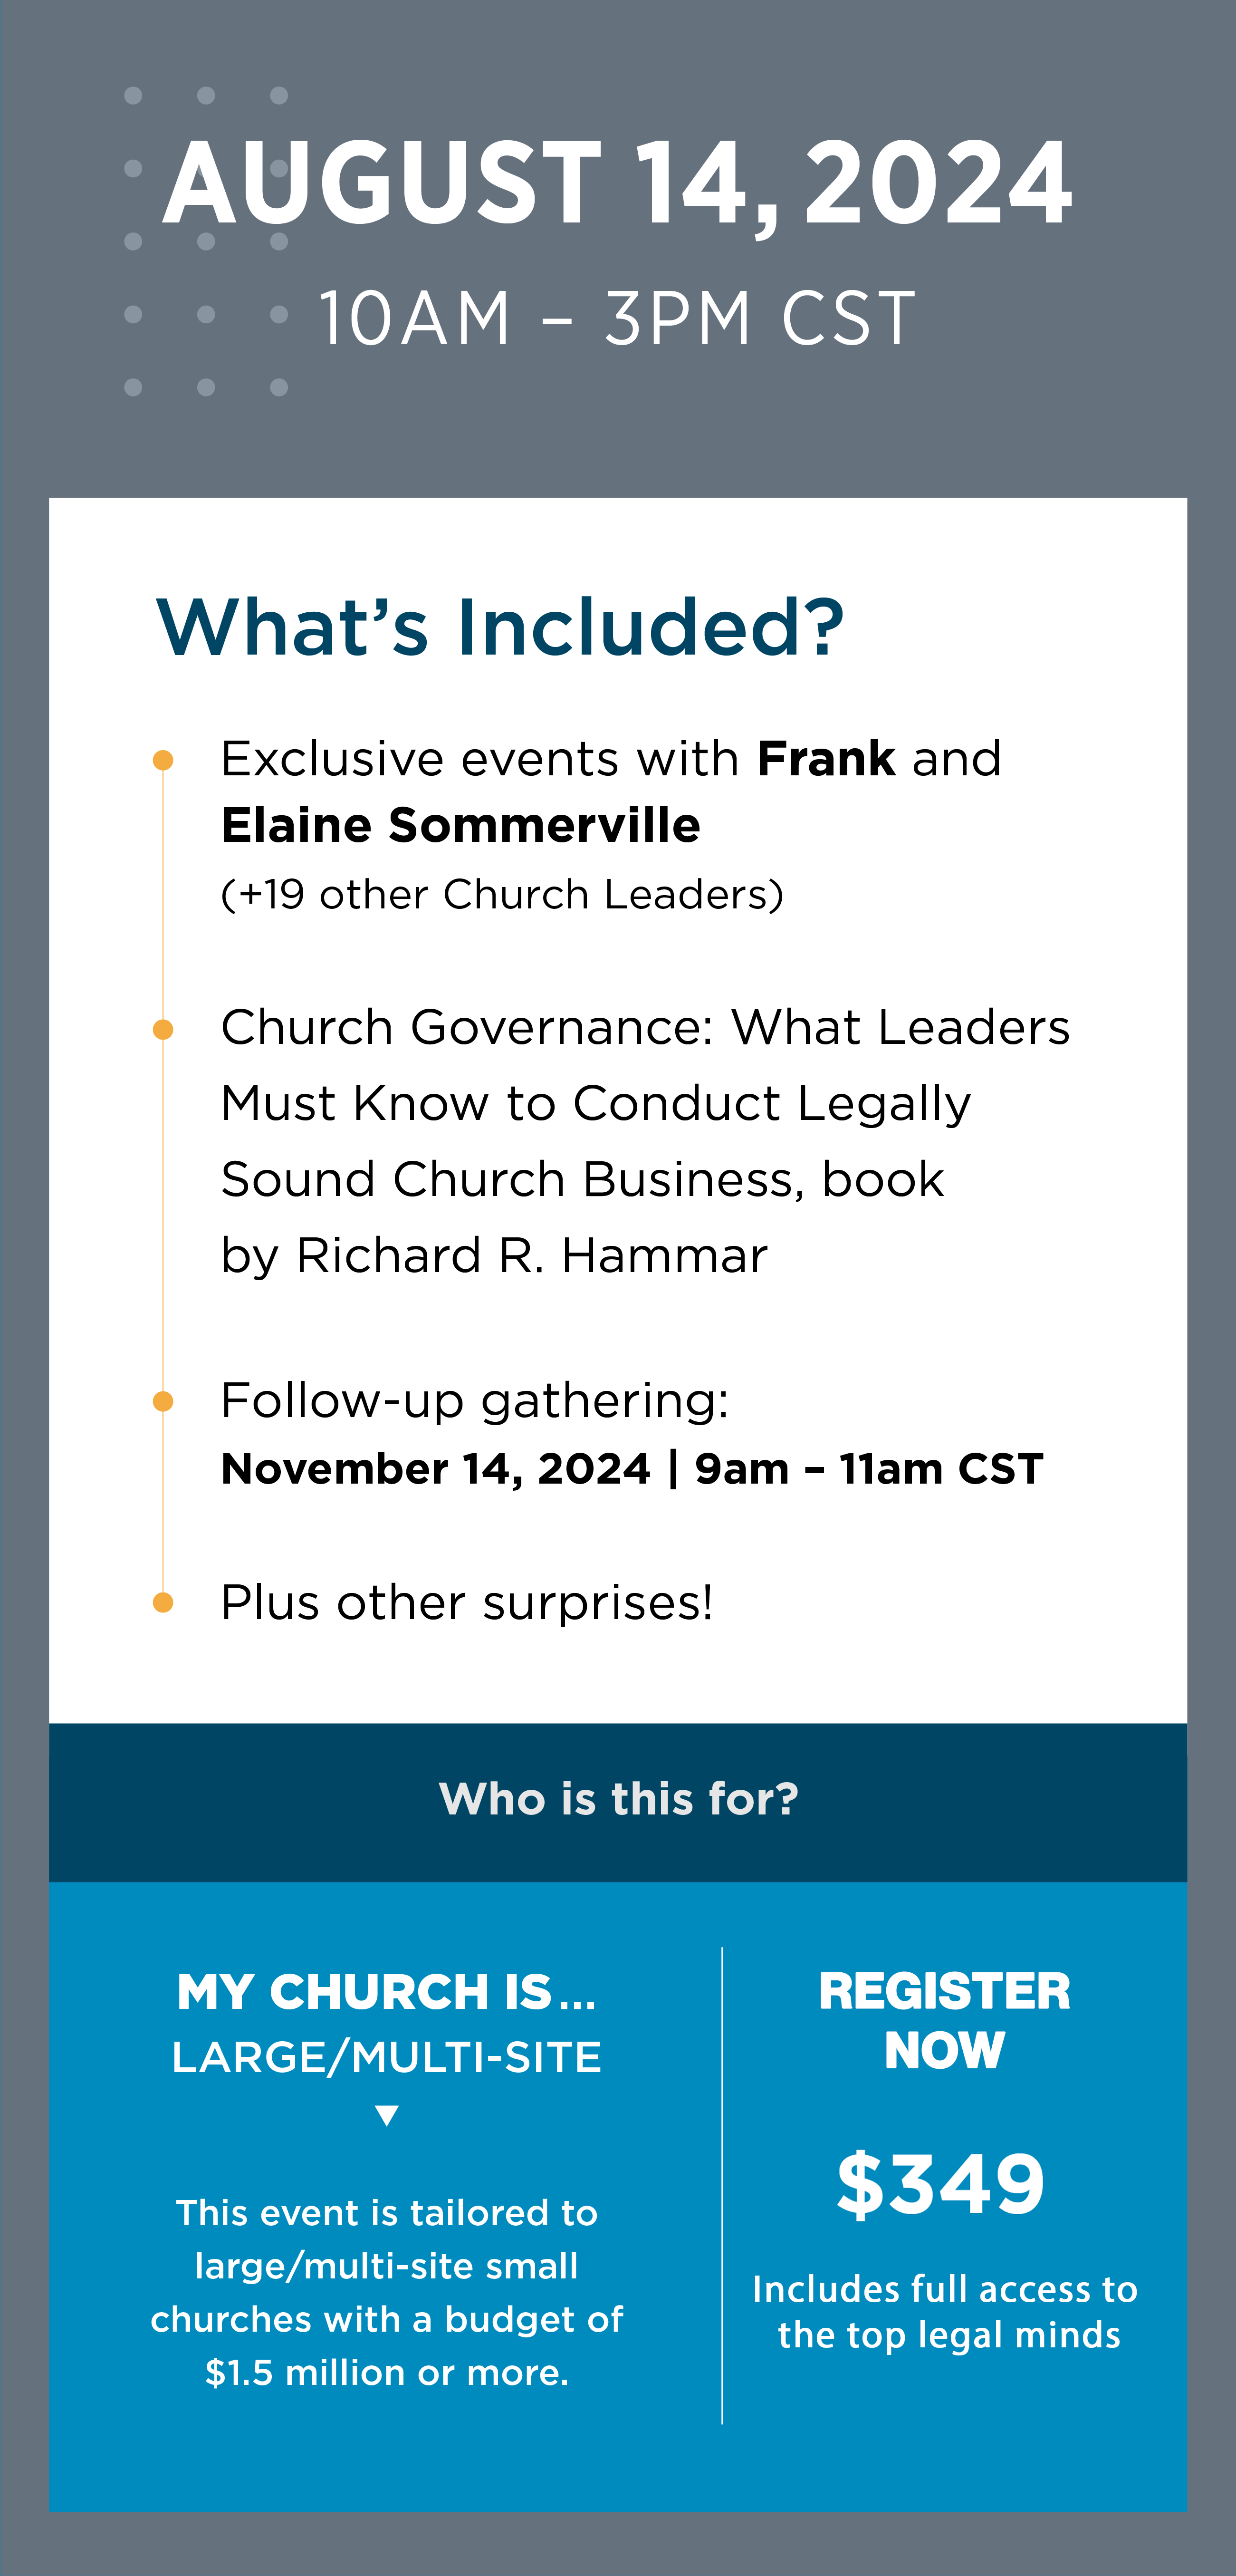Viewport: 1236px width, 2576px height.
Task: Click the Elaine Sommerville name
Action: pyautogui.click(x=461, y=826)
